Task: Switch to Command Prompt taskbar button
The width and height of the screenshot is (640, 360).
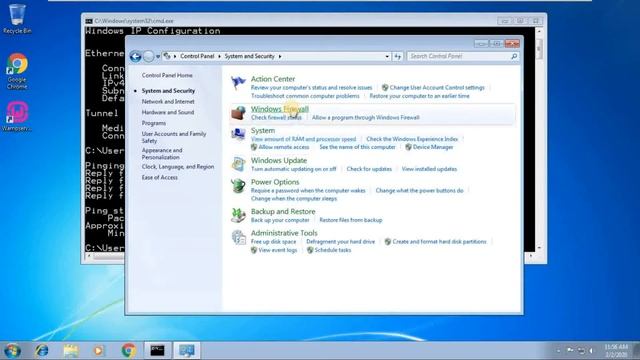Action: (x=157, y=351)
